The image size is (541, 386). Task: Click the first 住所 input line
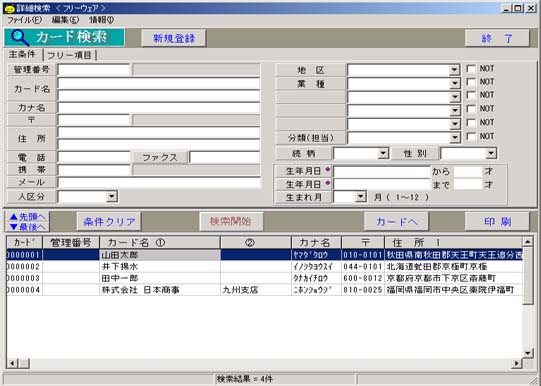pyautogui.click(x=159, y=132)
